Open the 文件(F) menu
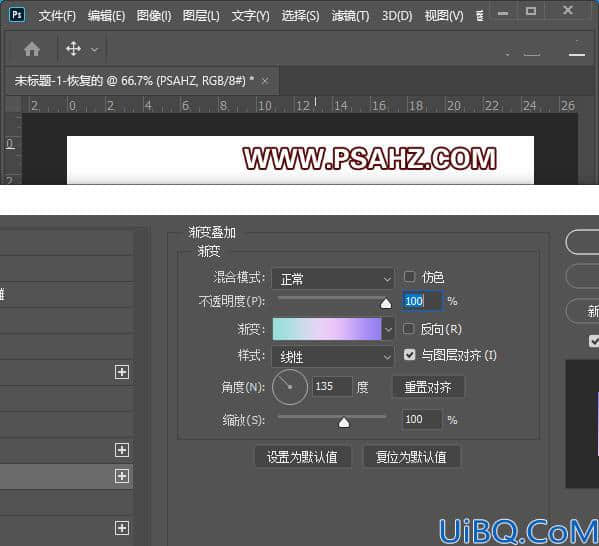This screenshot has width=599, height=546. pos(57,16)
